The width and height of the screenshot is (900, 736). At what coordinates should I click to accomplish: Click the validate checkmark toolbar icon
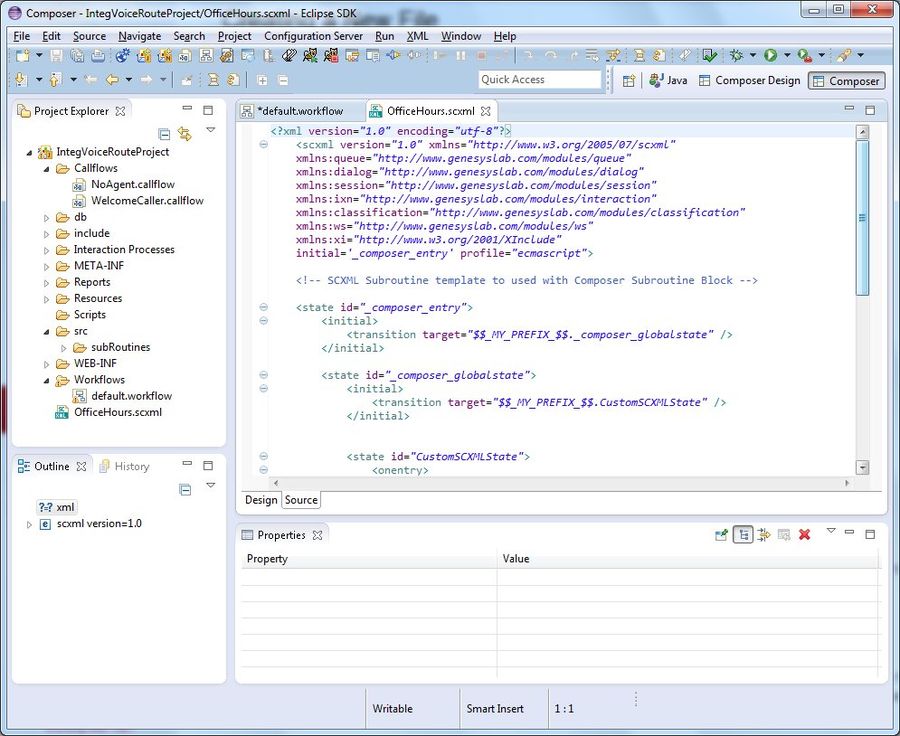point(709,55)
